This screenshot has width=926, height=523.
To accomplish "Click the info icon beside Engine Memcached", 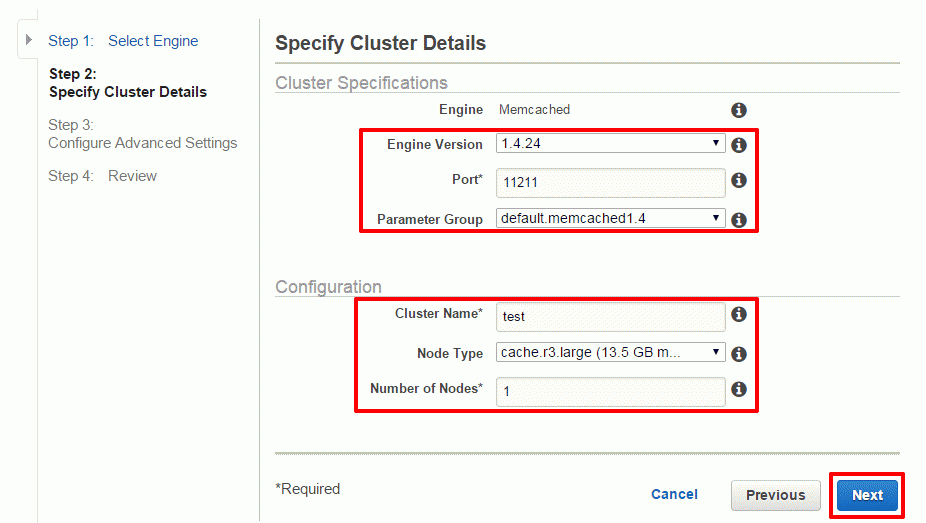I will coord(738,110).
